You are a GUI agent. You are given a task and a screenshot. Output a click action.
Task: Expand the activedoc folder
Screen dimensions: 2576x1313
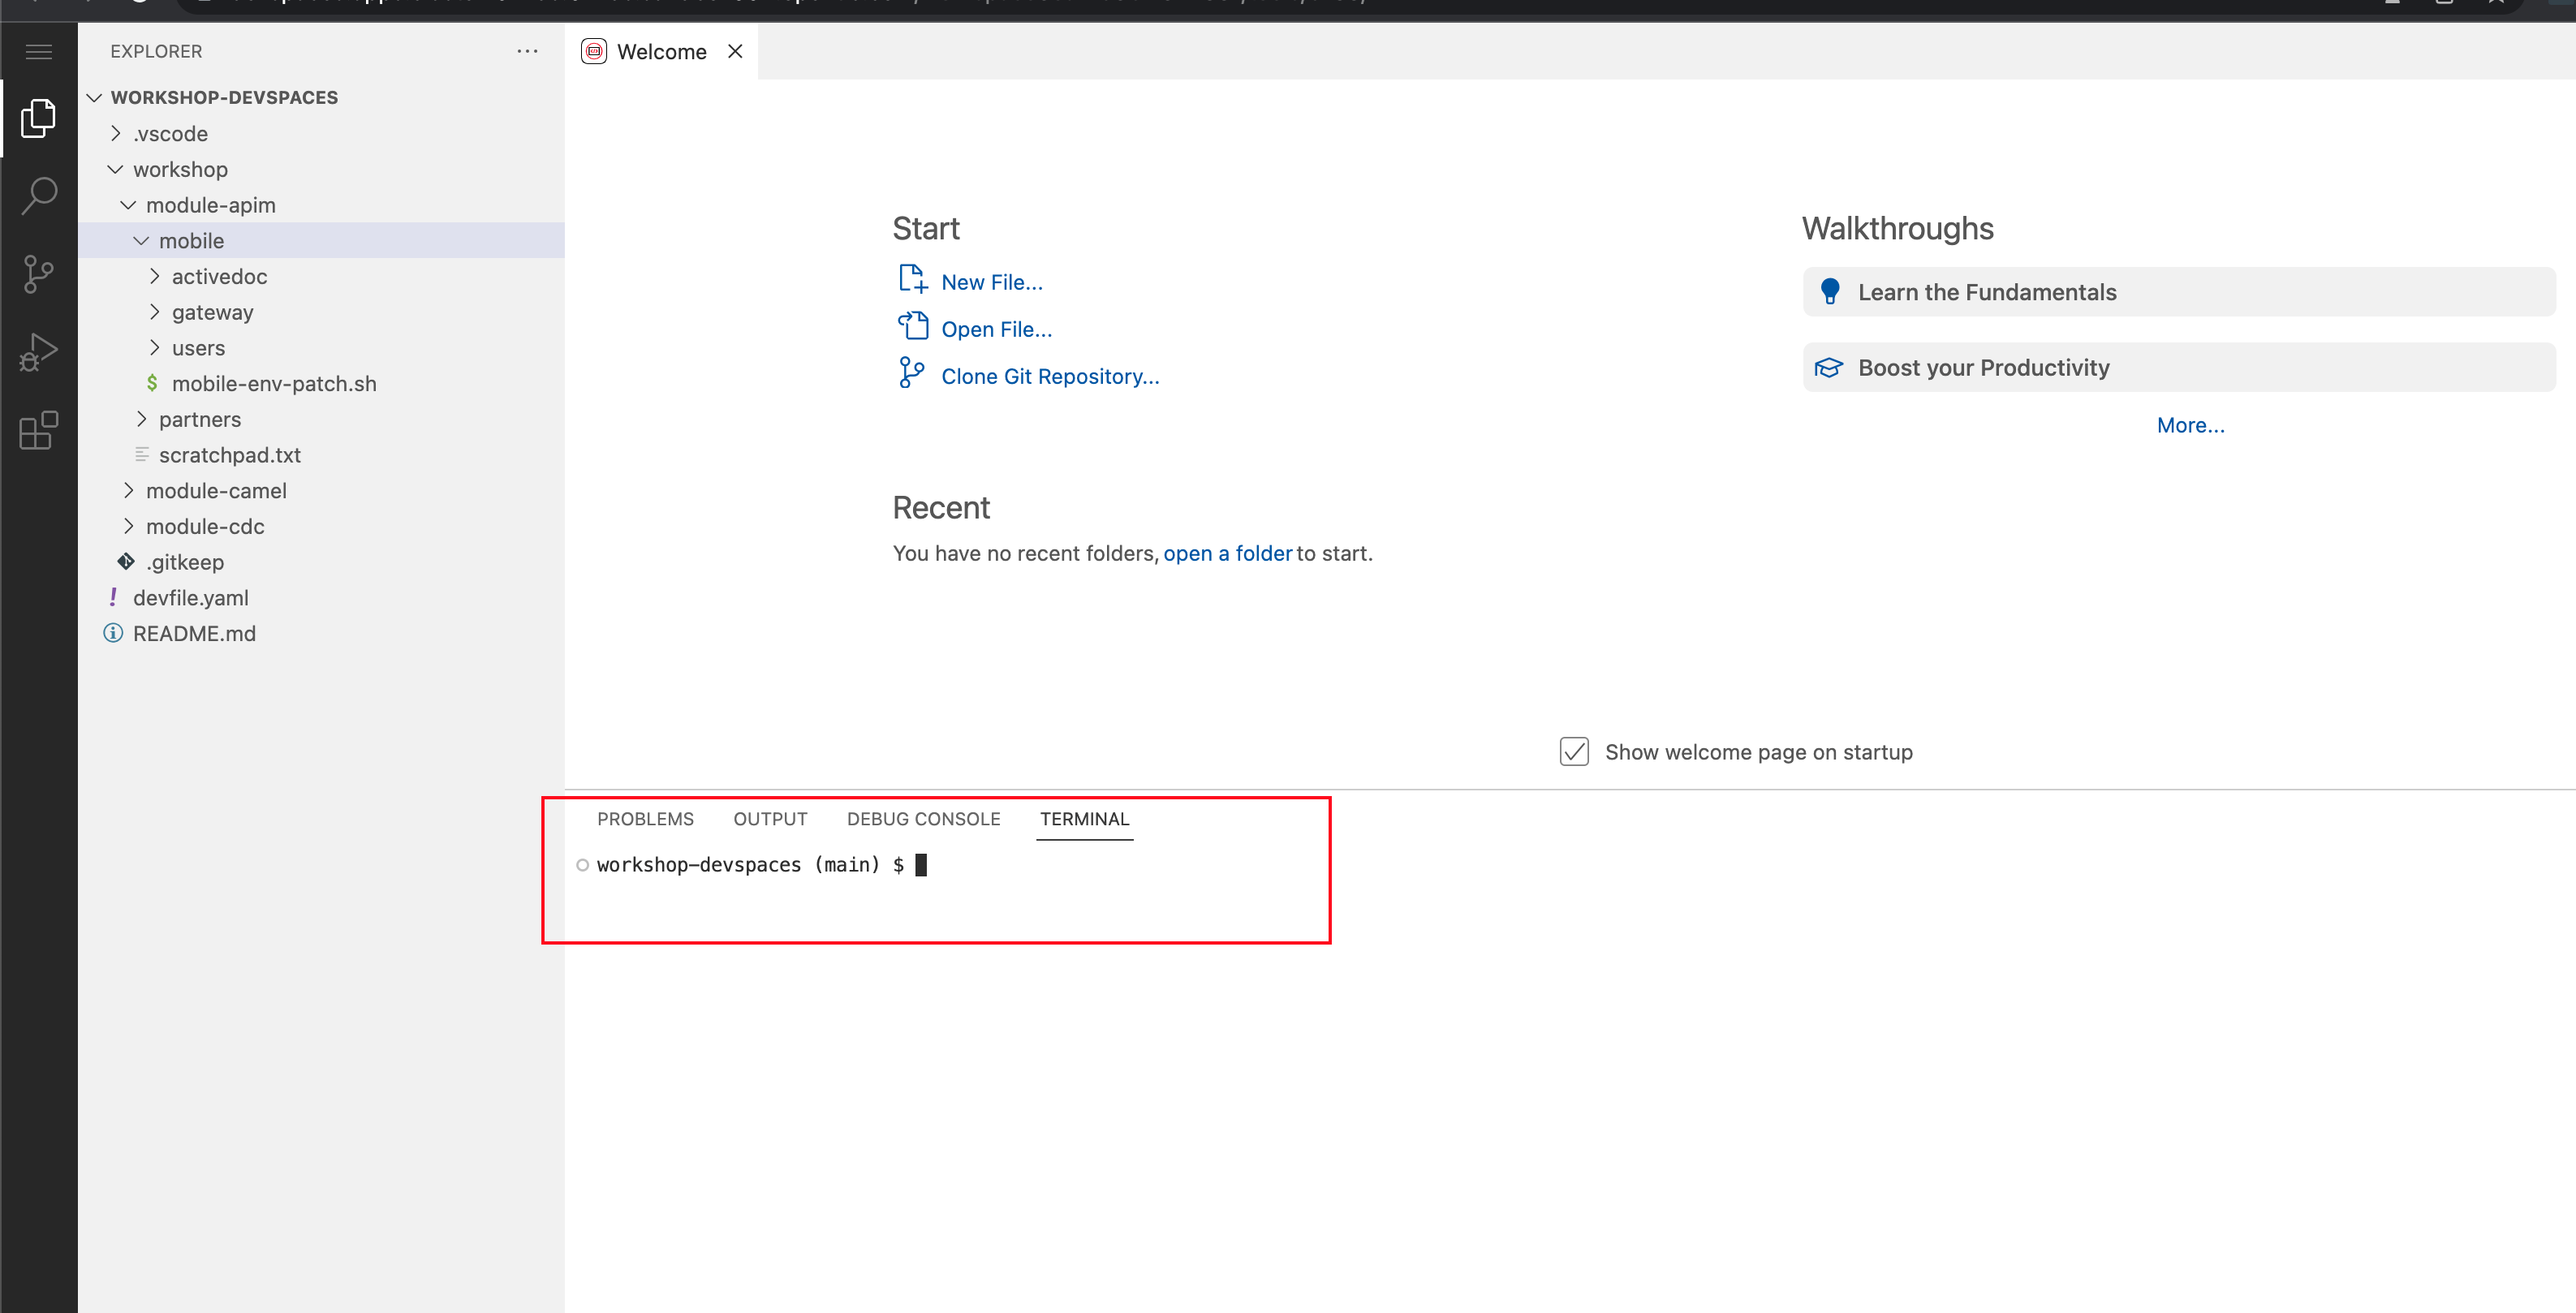pos(155,276)
